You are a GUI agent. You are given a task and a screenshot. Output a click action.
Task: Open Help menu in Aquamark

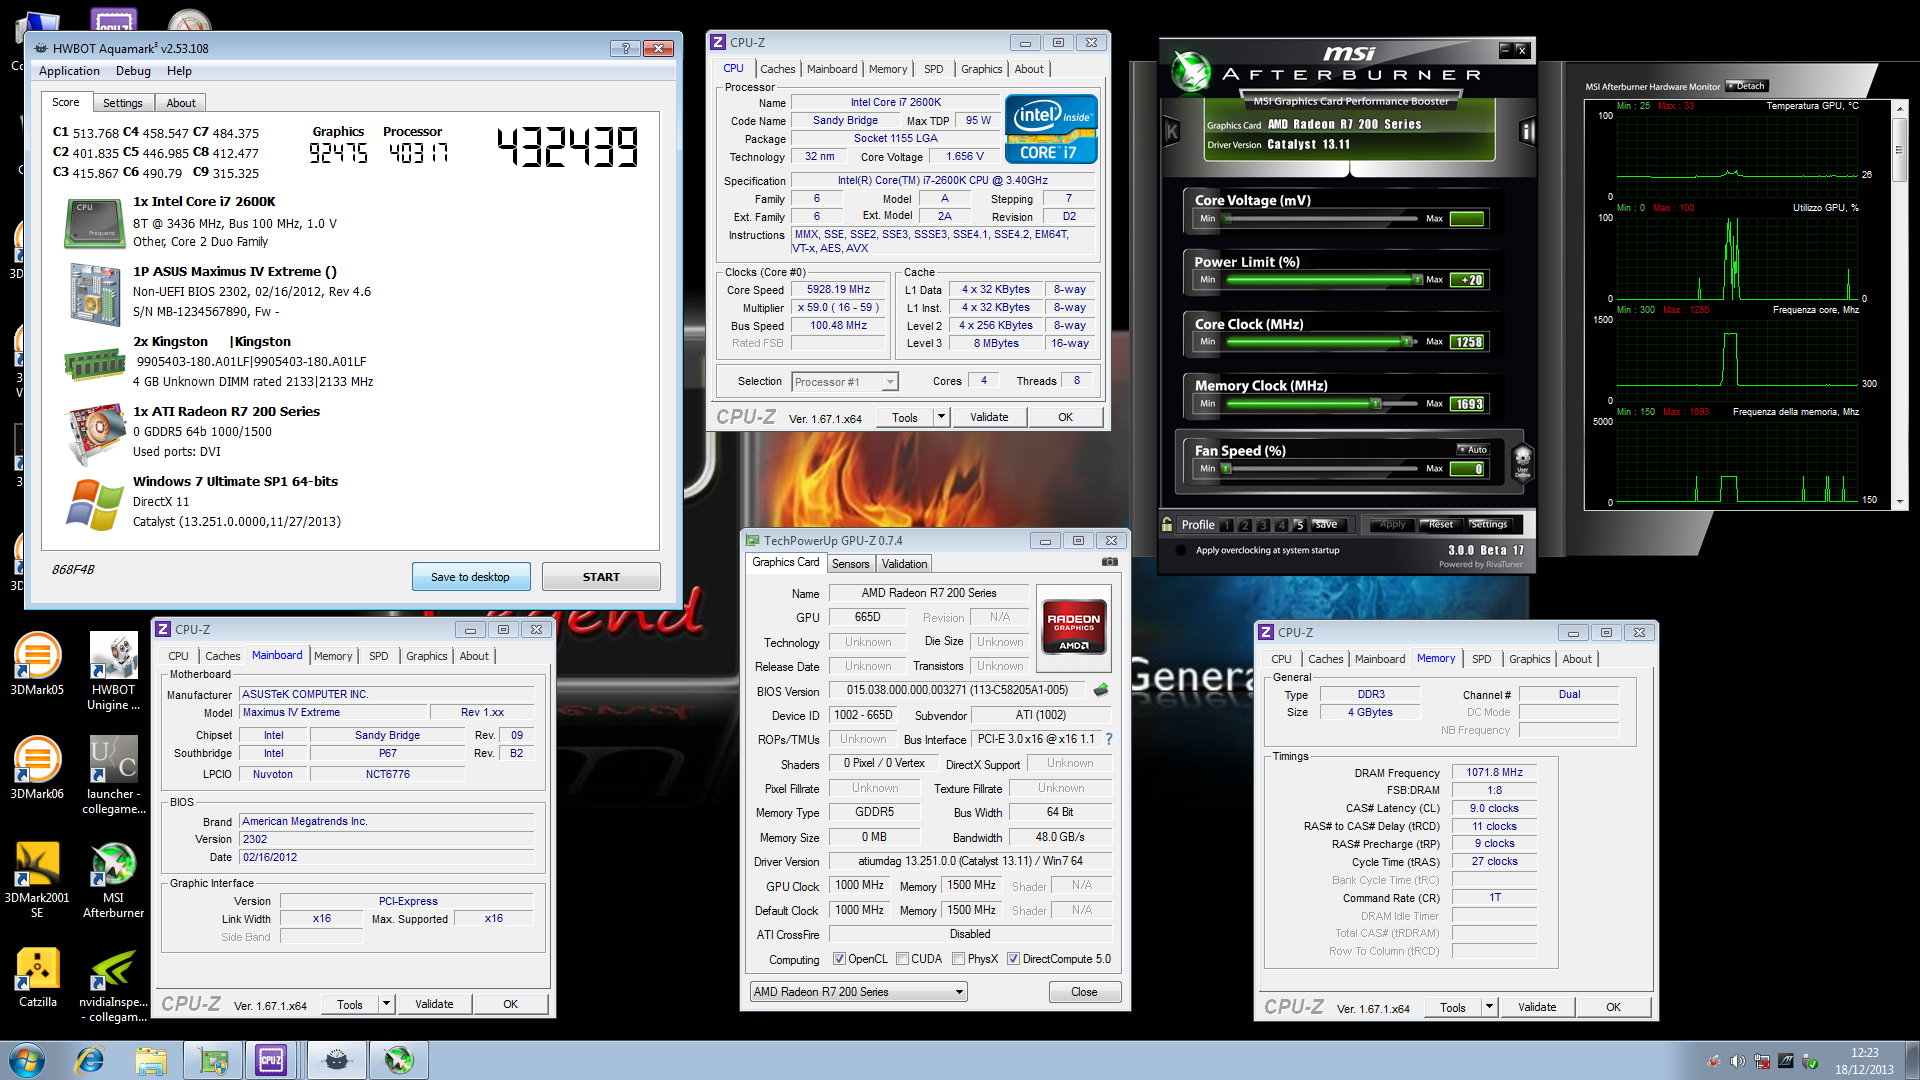[x=179, y=71]
